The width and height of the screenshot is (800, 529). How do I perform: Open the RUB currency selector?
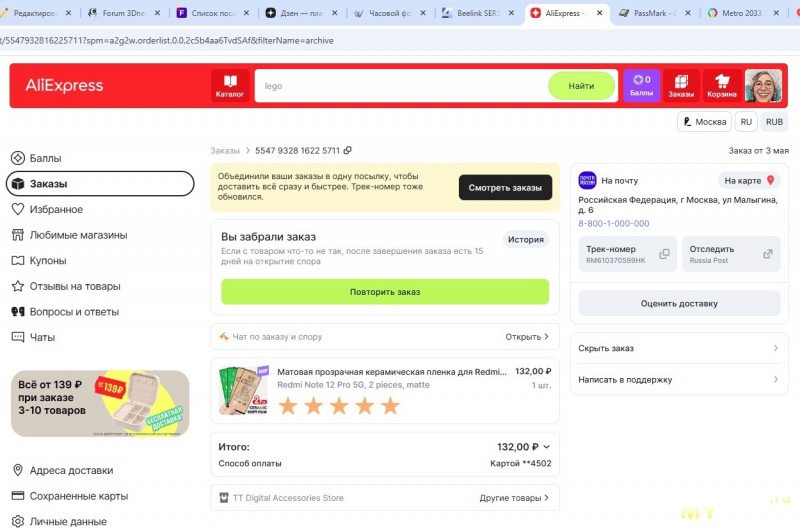point(774,122)
